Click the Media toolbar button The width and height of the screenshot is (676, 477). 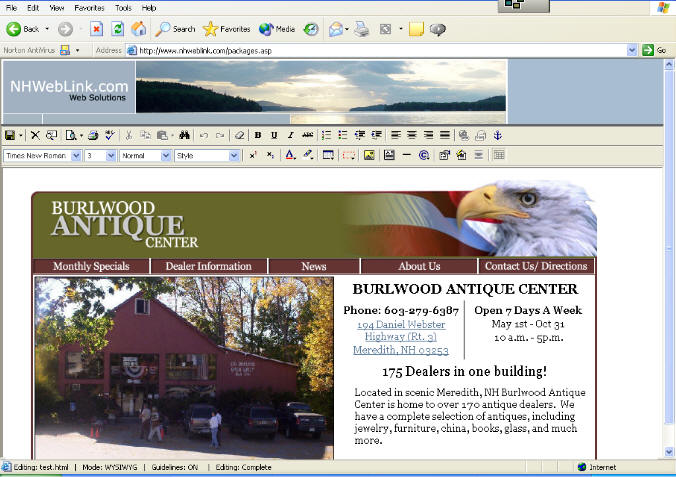coord(277,29)
